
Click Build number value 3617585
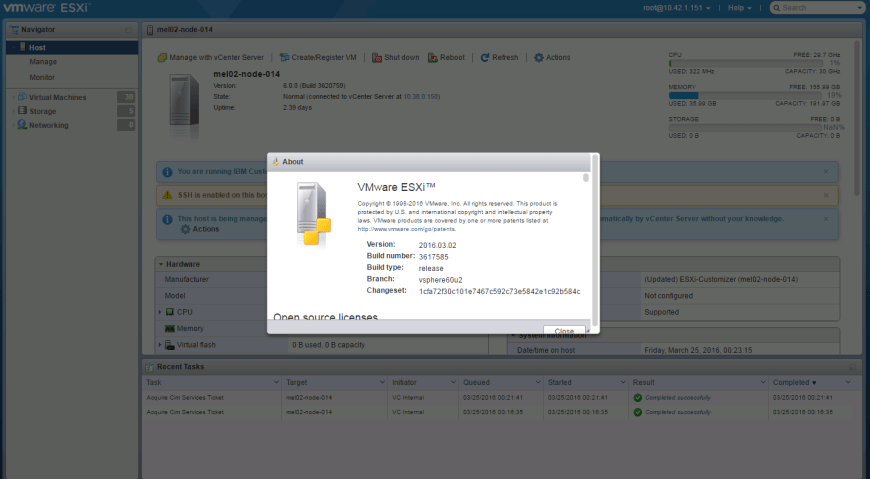(433, 257)
